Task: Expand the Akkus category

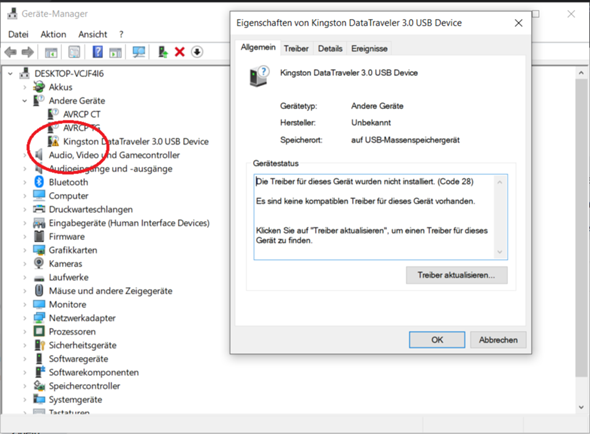Action: 25,87
